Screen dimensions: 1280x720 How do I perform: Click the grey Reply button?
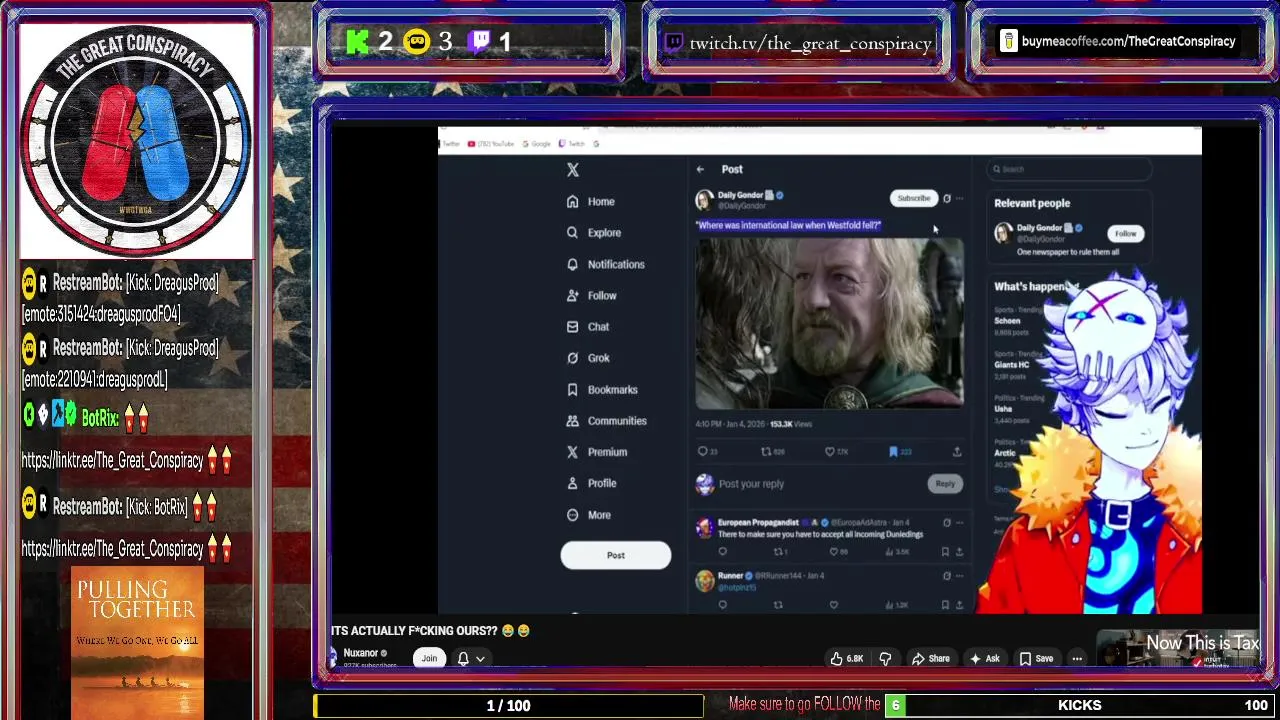pyautogui.click(x=945, y=484)
